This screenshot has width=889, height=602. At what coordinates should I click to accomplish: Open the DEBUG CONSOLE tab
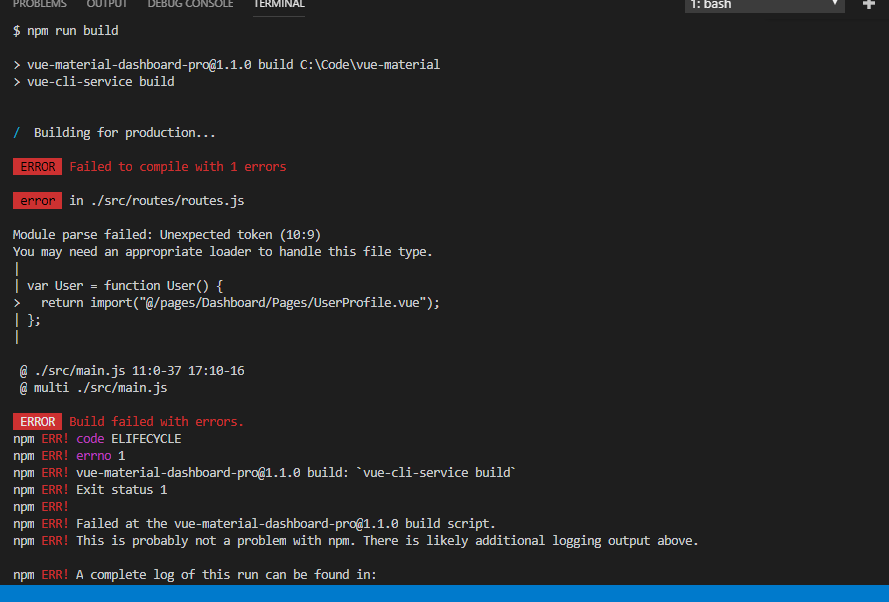tap(190, 4)
